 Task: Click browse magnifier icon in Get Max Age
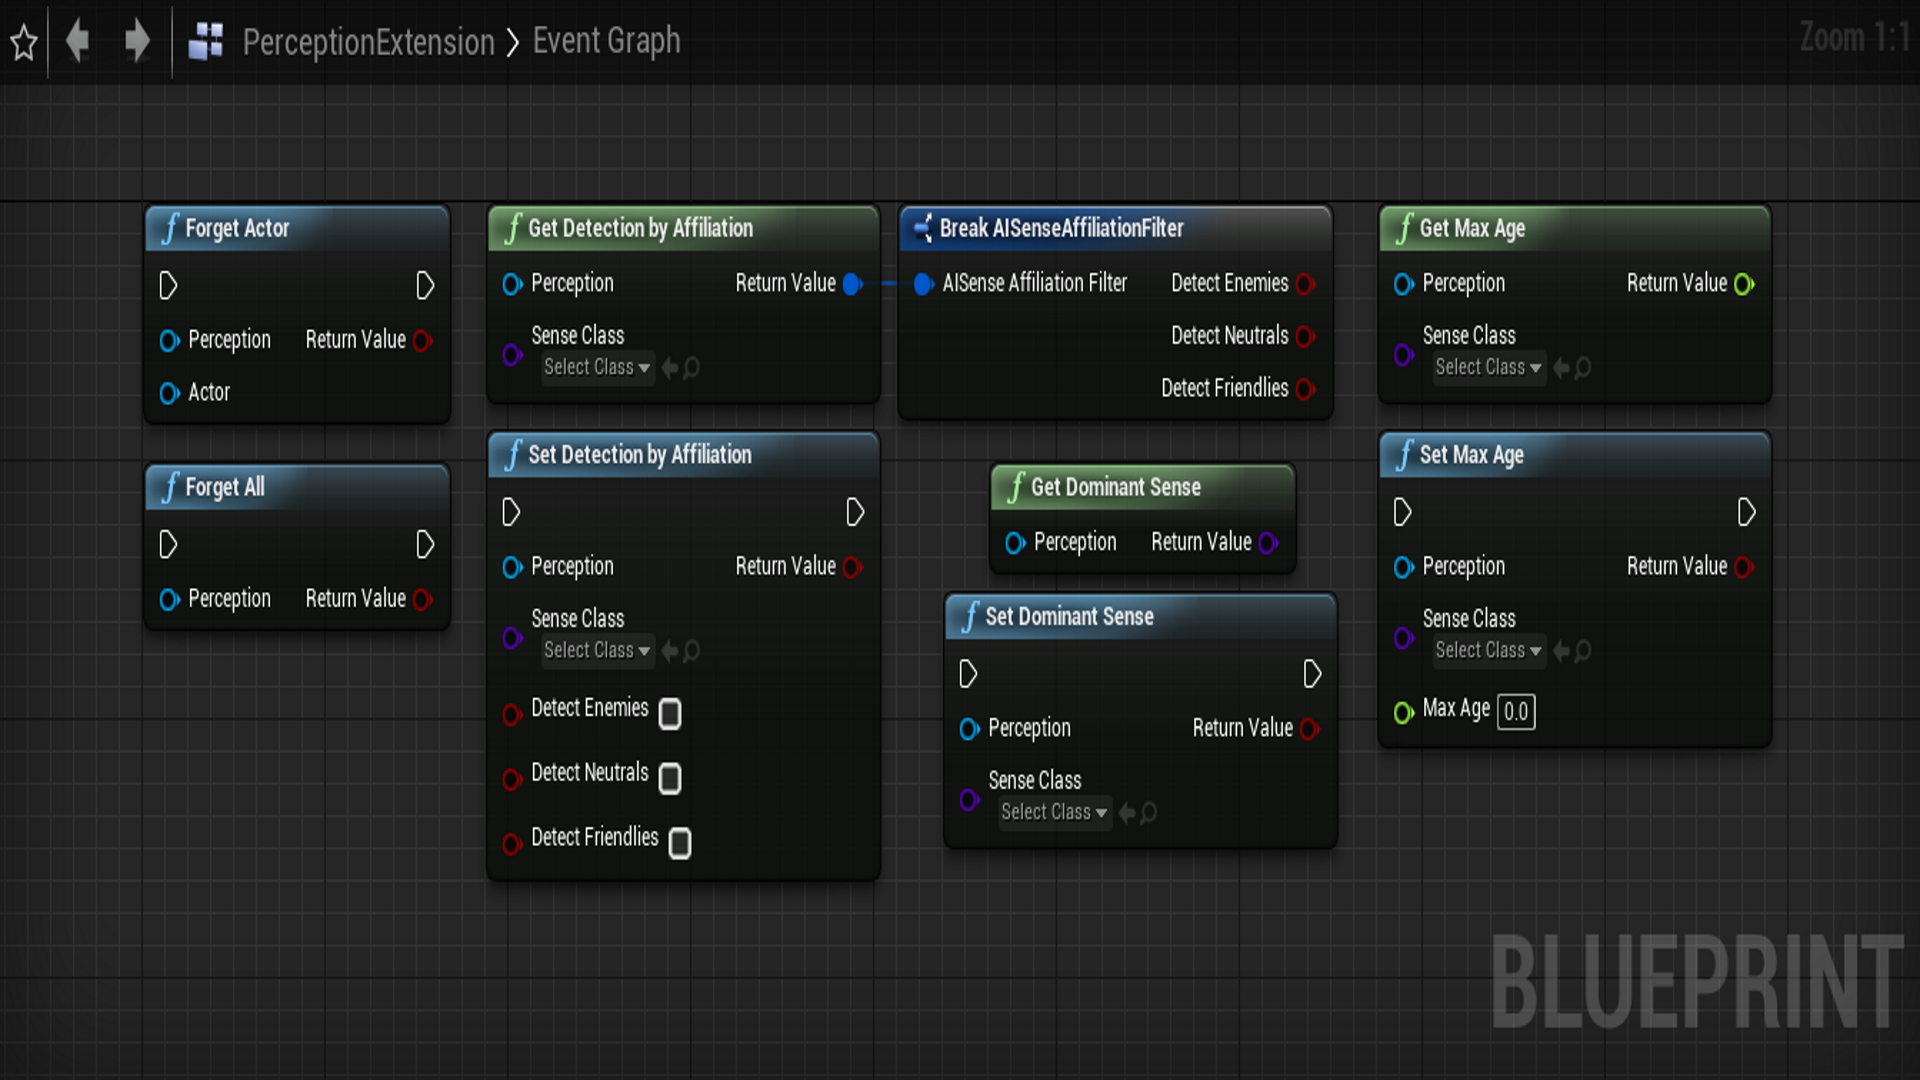pos(1583,368)
